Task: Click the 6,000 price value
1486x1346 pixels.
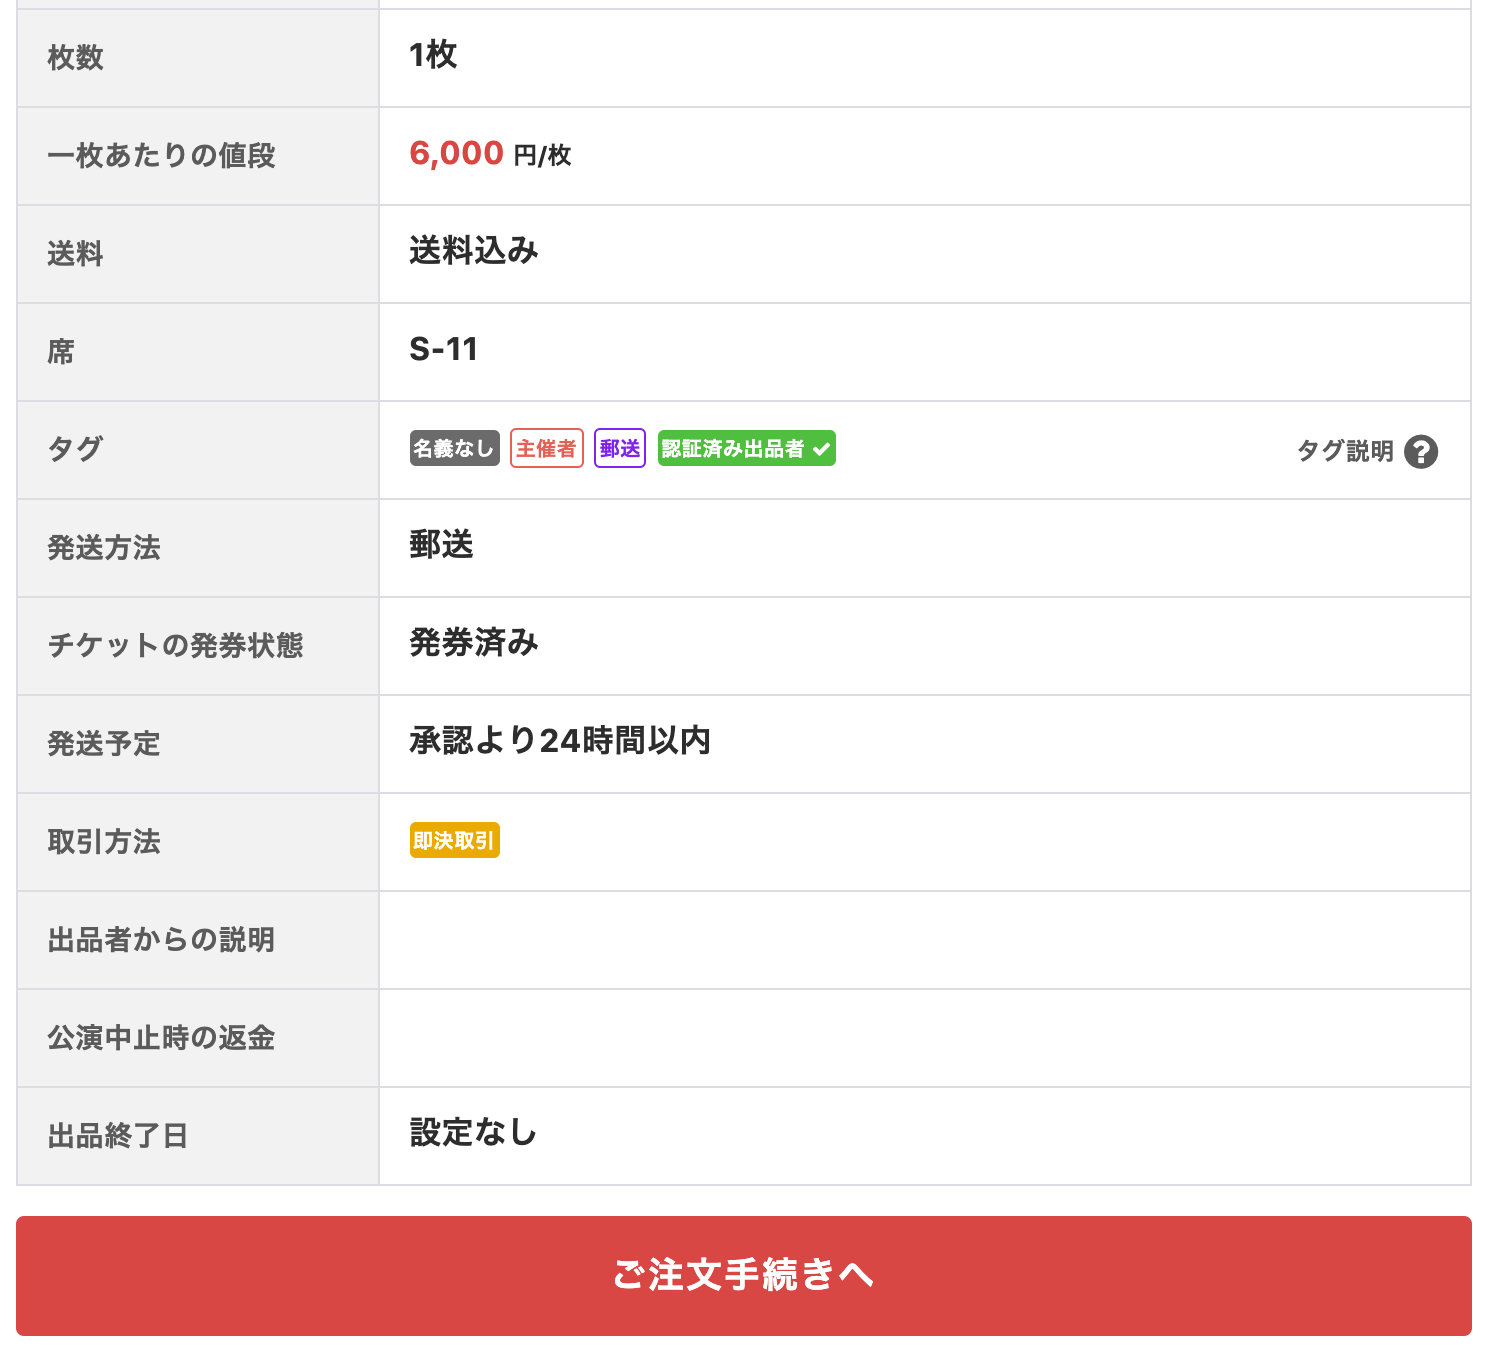Action: pyautogui.click(x=457, y=153)
